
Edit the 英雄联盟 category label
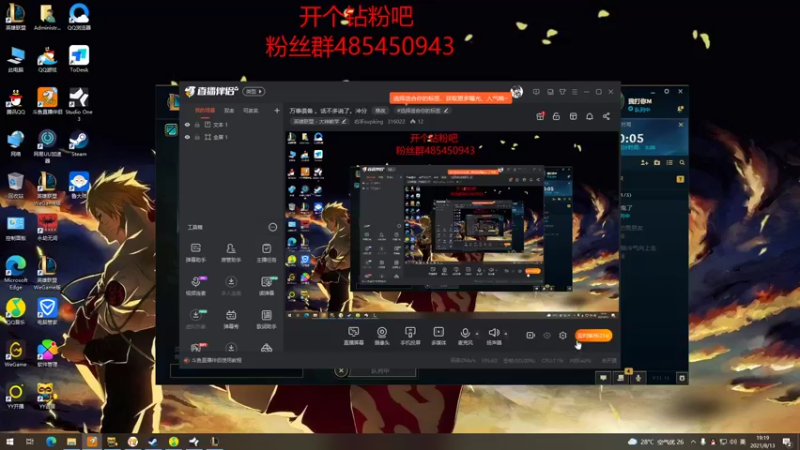320,121
